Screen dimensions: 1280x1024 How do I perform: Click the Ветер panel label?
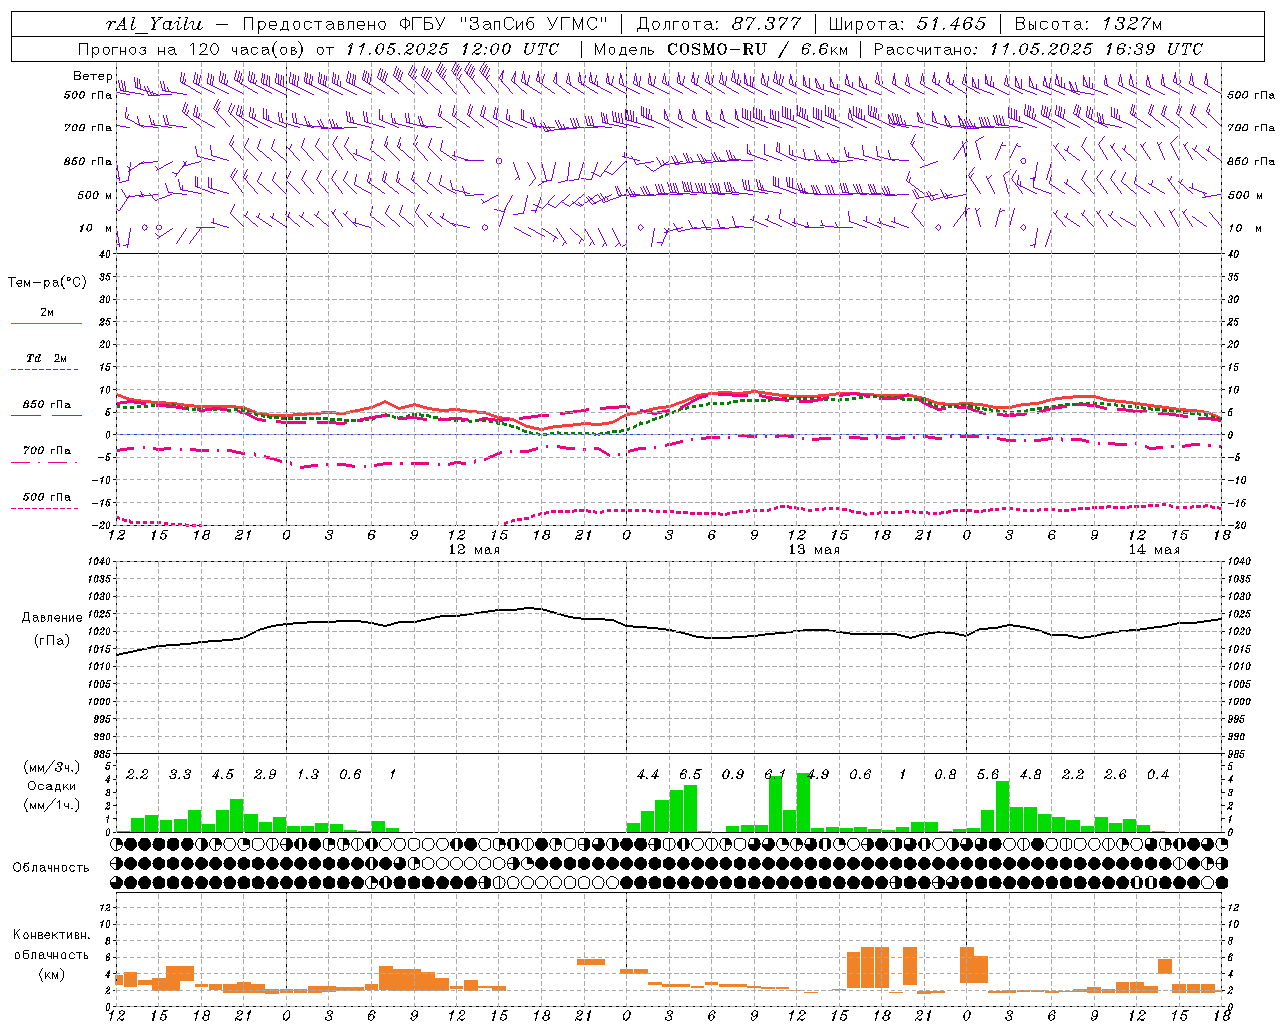click(x=92, y=76)
